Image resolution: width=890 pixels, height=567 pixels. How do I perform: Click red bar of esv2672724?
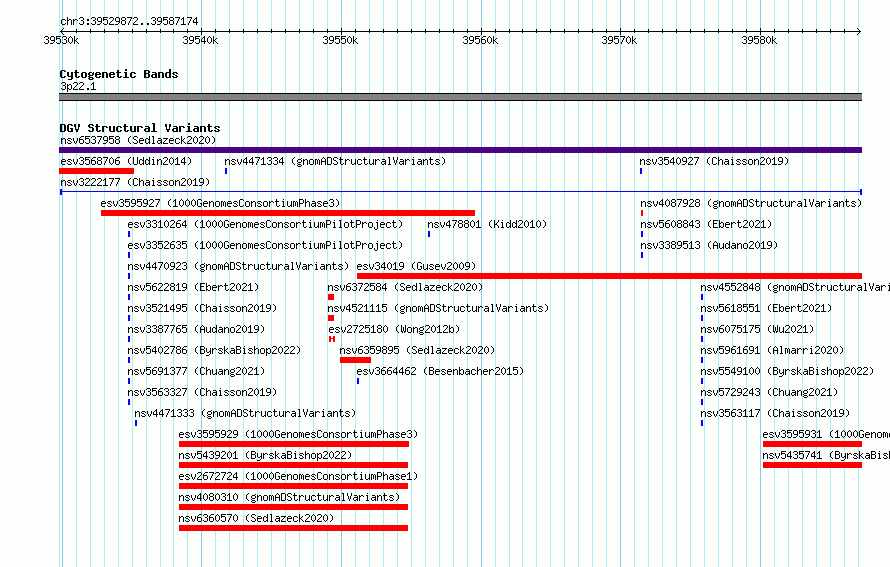(x=293, y=486)
